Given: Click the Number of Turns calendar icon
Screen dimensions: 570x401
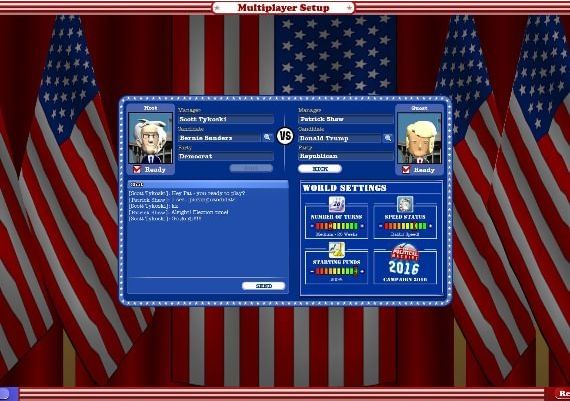Looking at the screenshot, I should click(337, 204).
